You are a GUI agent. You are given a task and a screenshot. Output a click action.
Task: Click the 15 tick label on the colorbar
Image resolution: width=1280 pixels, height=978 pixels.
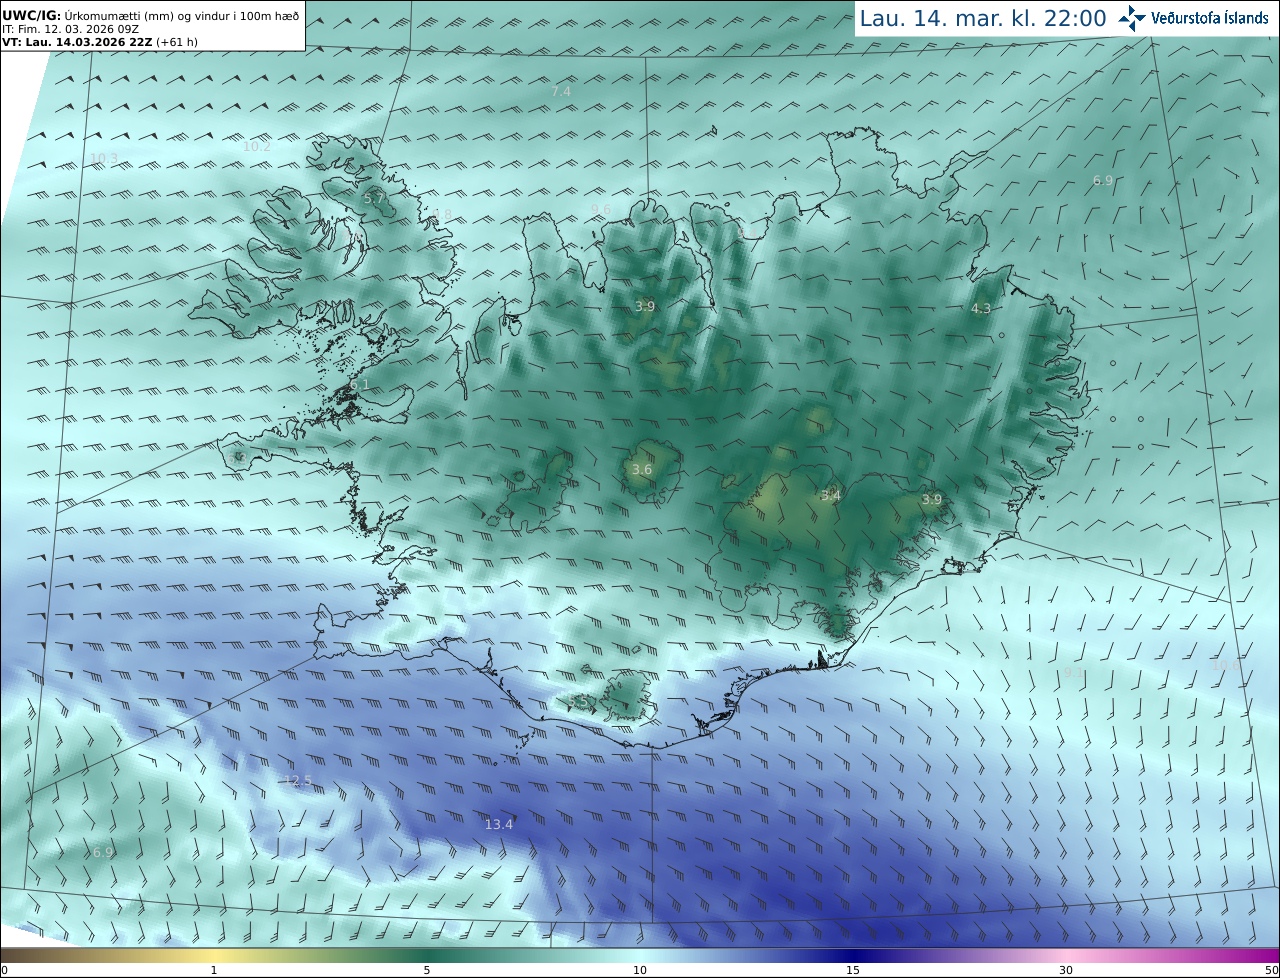(x=853, y=970)
